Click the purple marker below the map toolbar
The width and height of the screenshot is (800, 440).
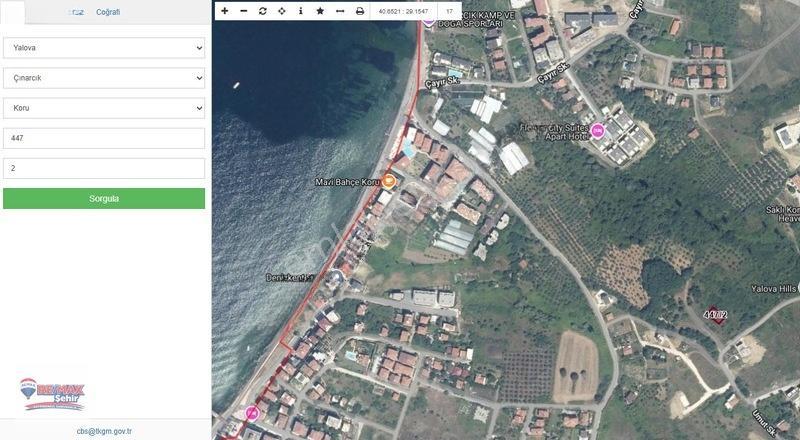click(x=429, y=22)
